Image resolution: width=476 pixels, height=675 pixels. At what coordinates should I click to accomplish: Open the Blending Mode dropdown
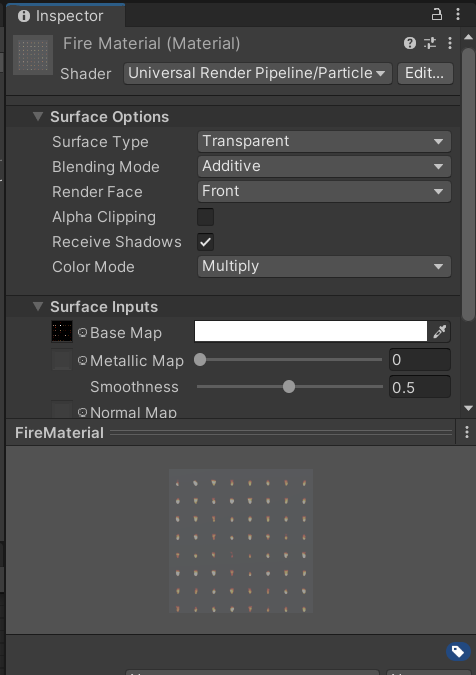click(x=324, y=167)
